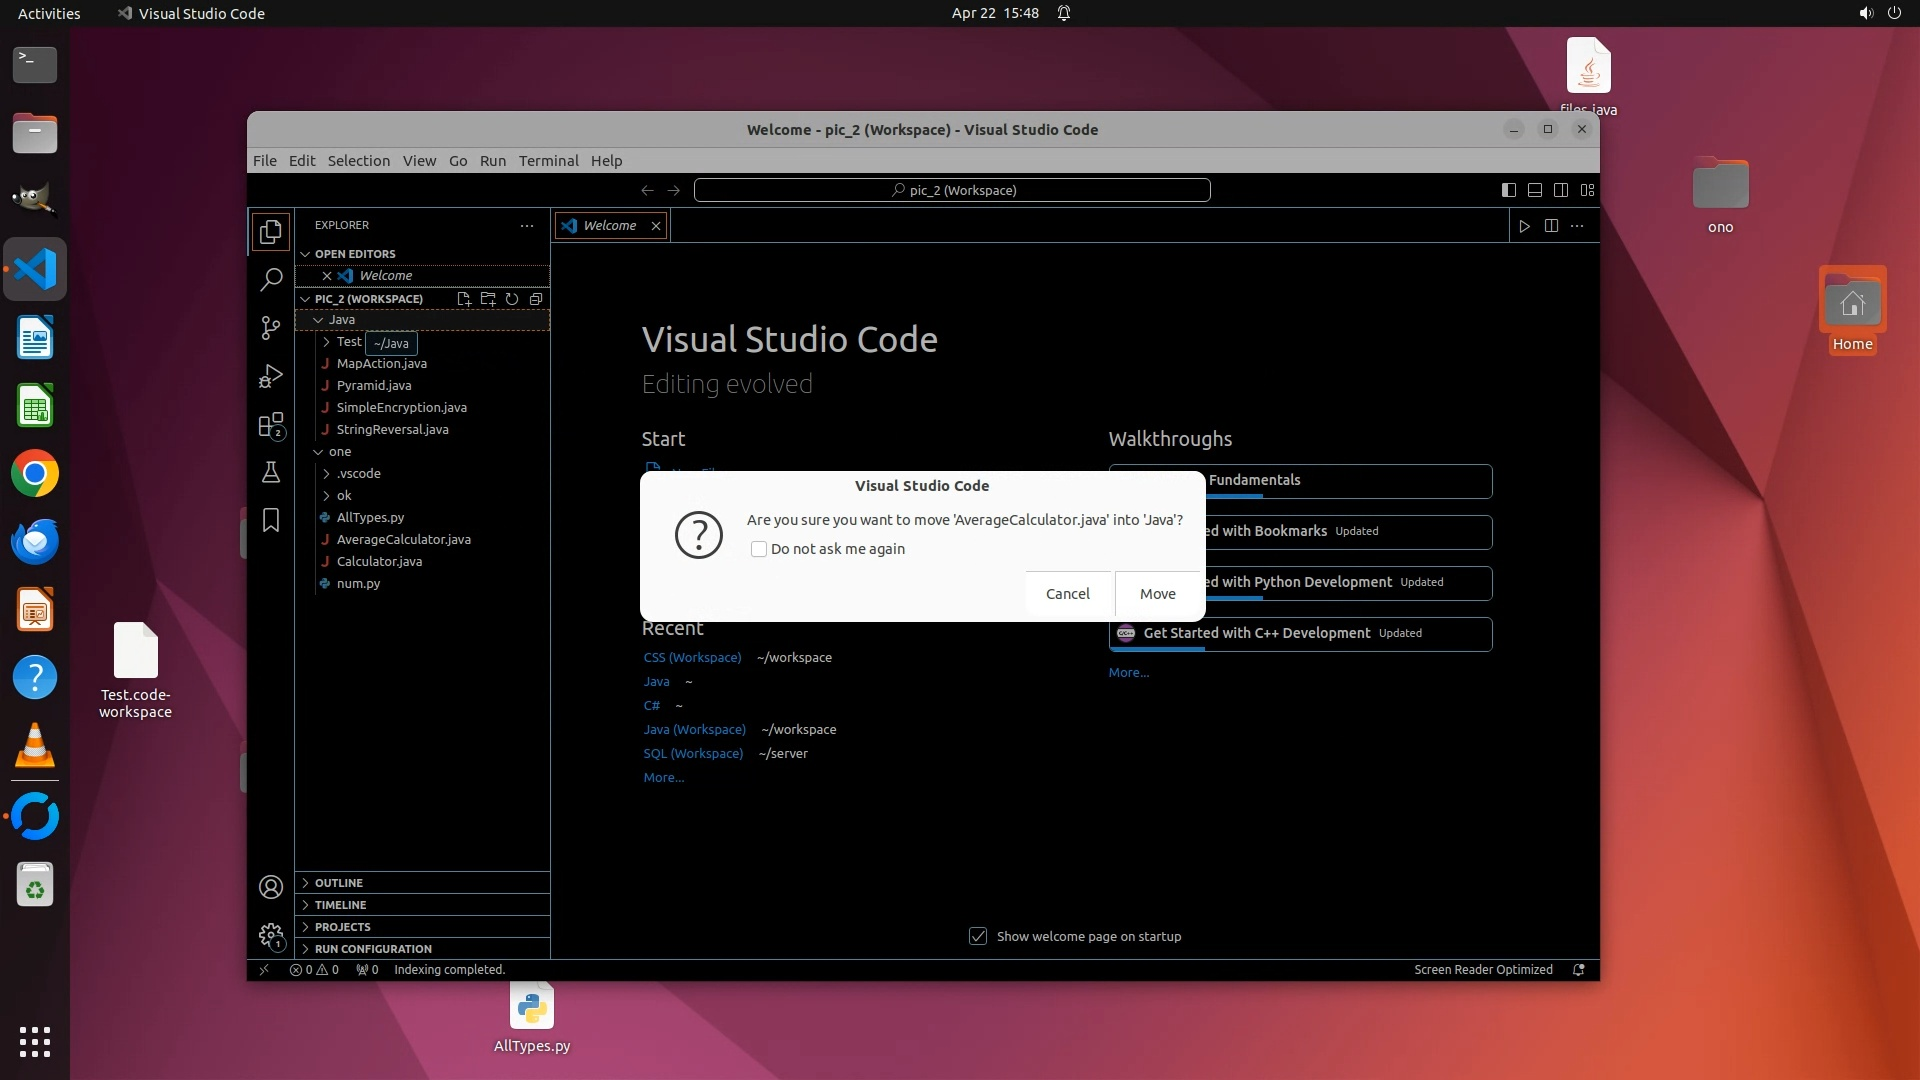The image size is (1920, 1080).
Task: Open the Source Control view icon
Action: 271,328
